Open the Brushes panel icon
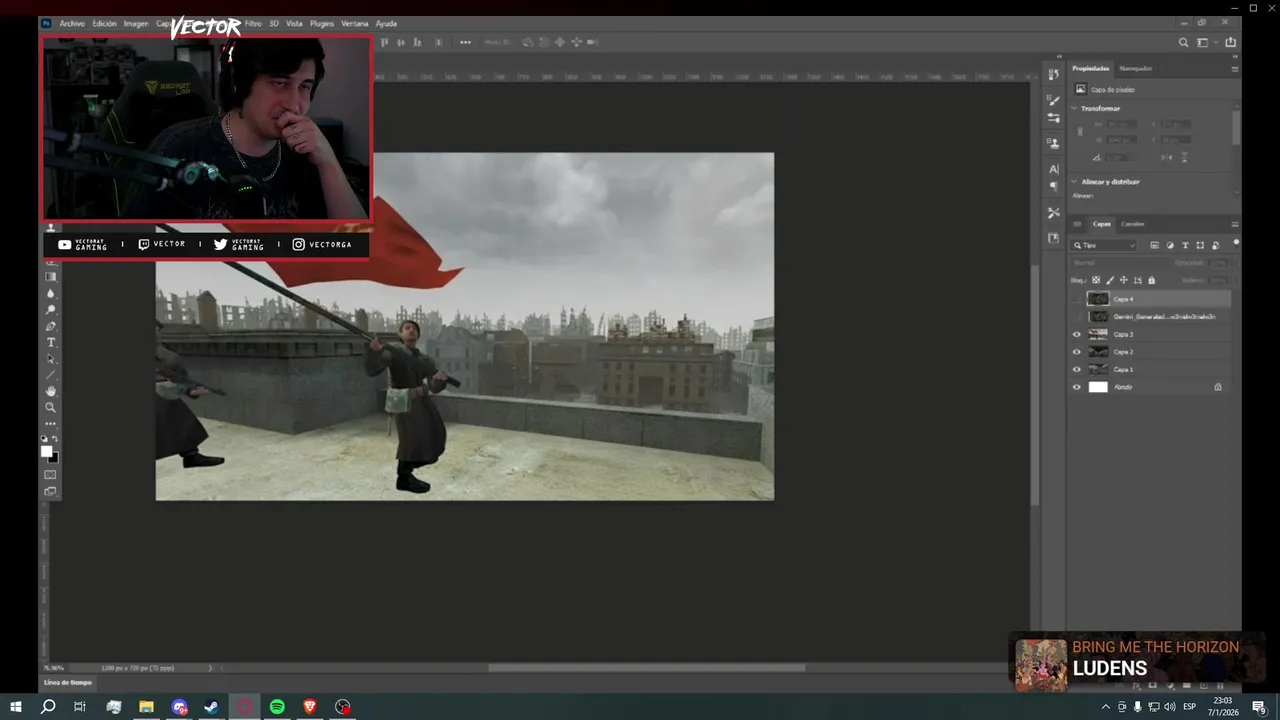Image resolution: width=1280 pixels, height=720 pixels. tap(1053, 100)
